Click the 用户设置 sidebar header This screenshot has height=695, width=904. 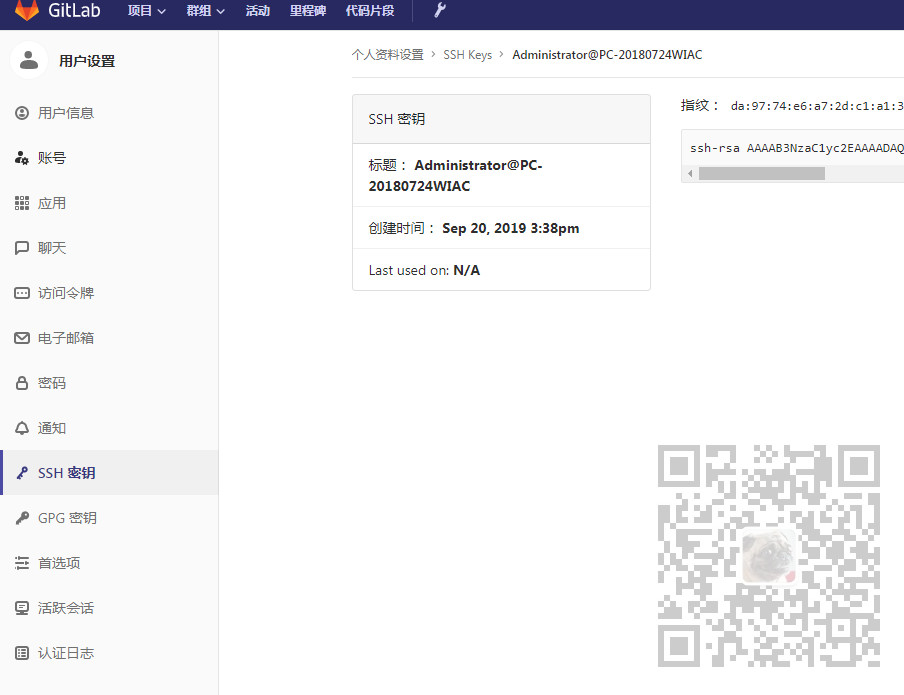(87, 61)
